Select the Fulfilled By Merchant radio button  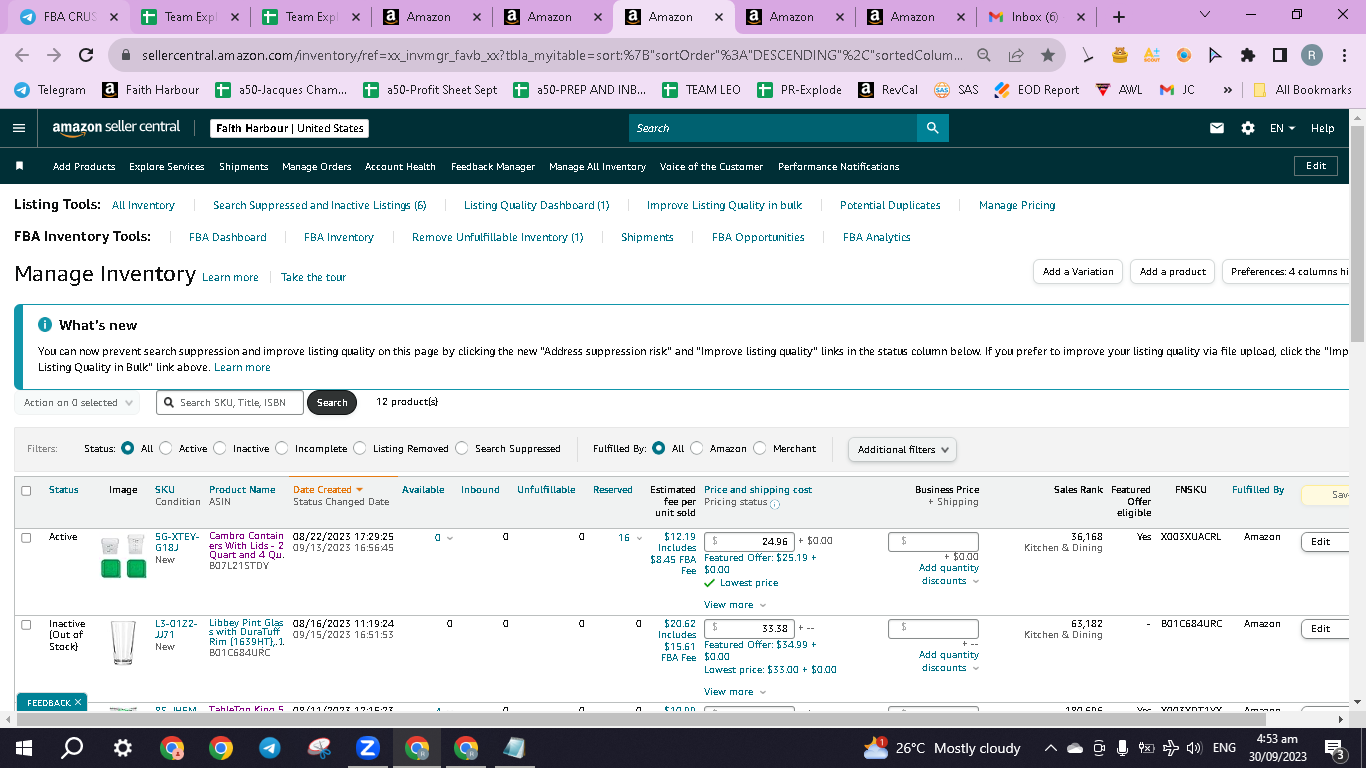[760, 448]
